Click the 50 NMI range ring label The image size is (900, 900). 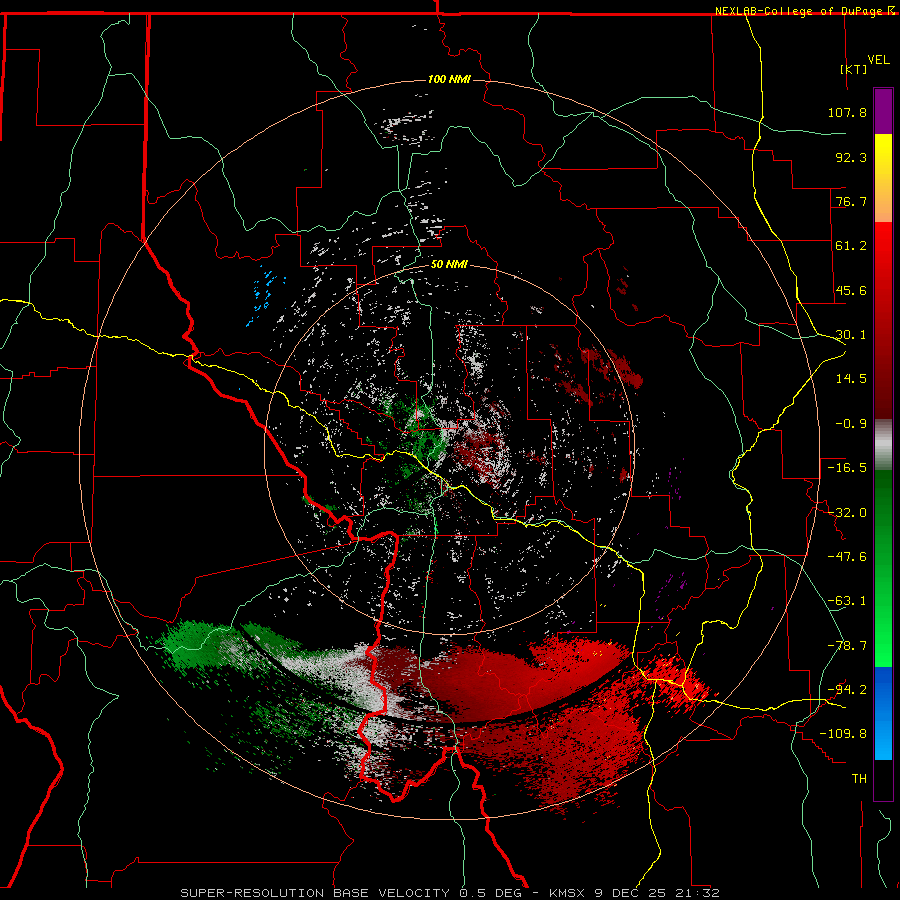click(449, 265)
